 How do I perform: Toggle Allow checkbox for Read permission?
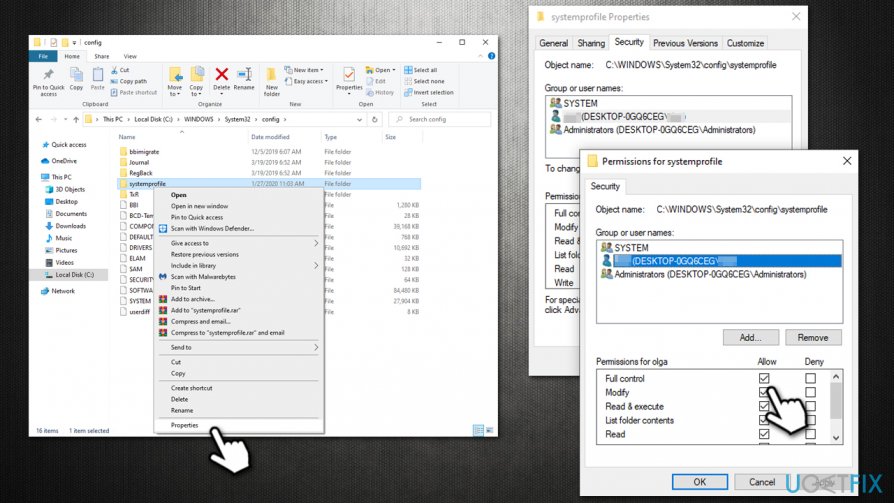764,434
